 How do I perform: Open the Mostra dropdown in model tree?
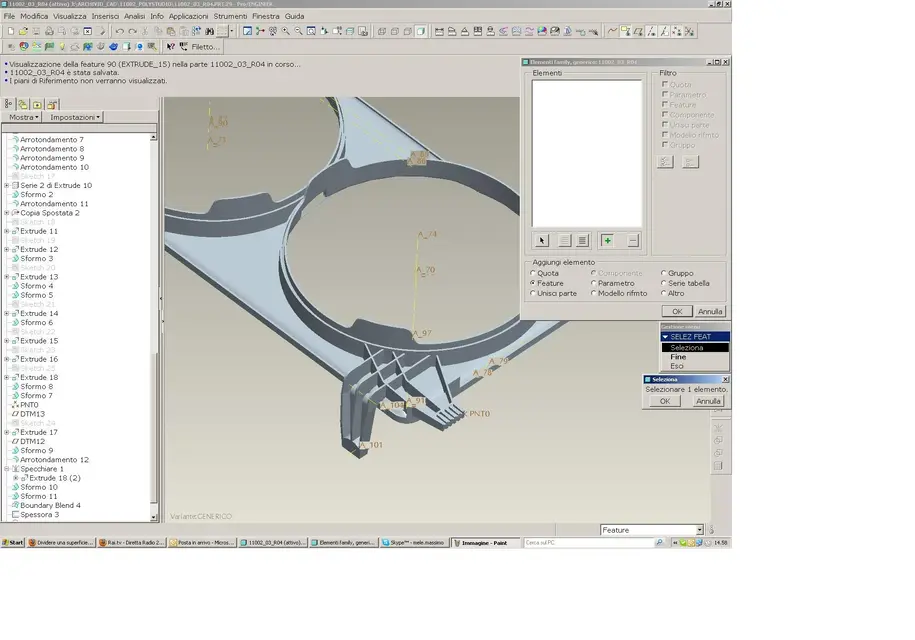click(24, 117)
